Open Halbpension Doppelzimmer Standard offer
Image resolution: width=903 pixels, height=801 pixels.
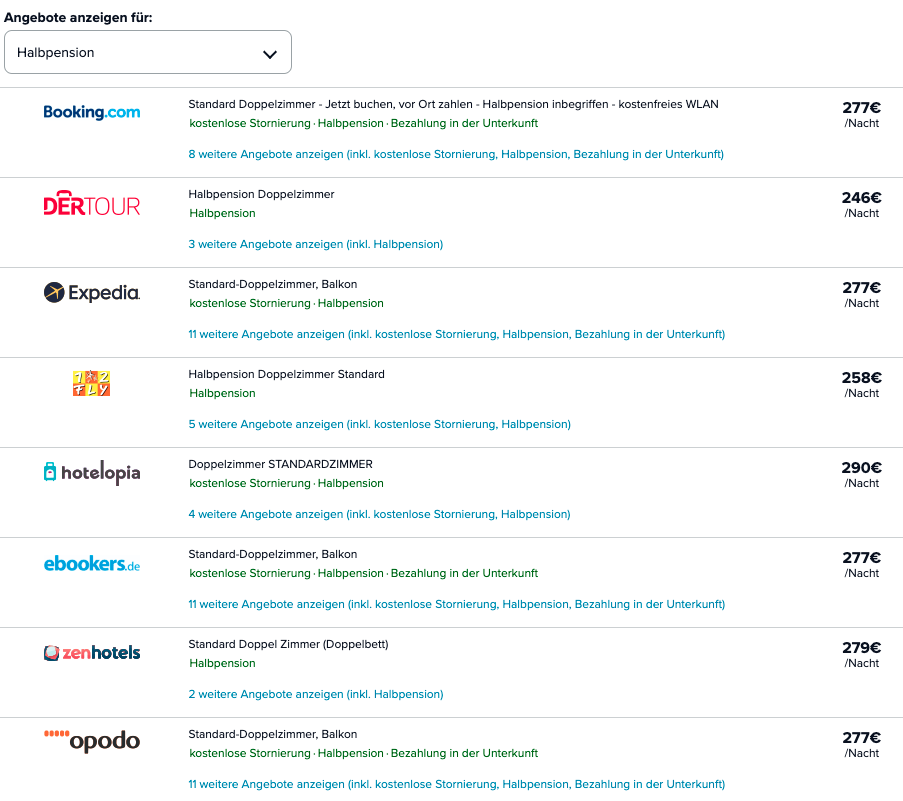tap(286, 374)
